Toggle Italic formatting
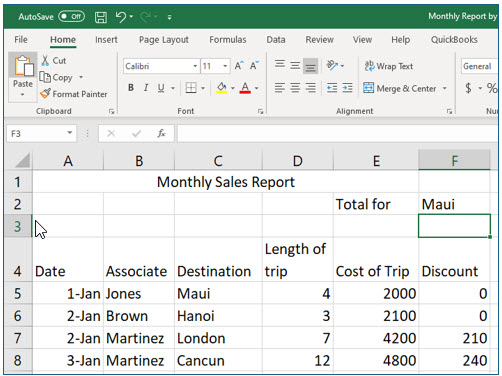Viewport: 502px width, 376px height. coord(146,88)
